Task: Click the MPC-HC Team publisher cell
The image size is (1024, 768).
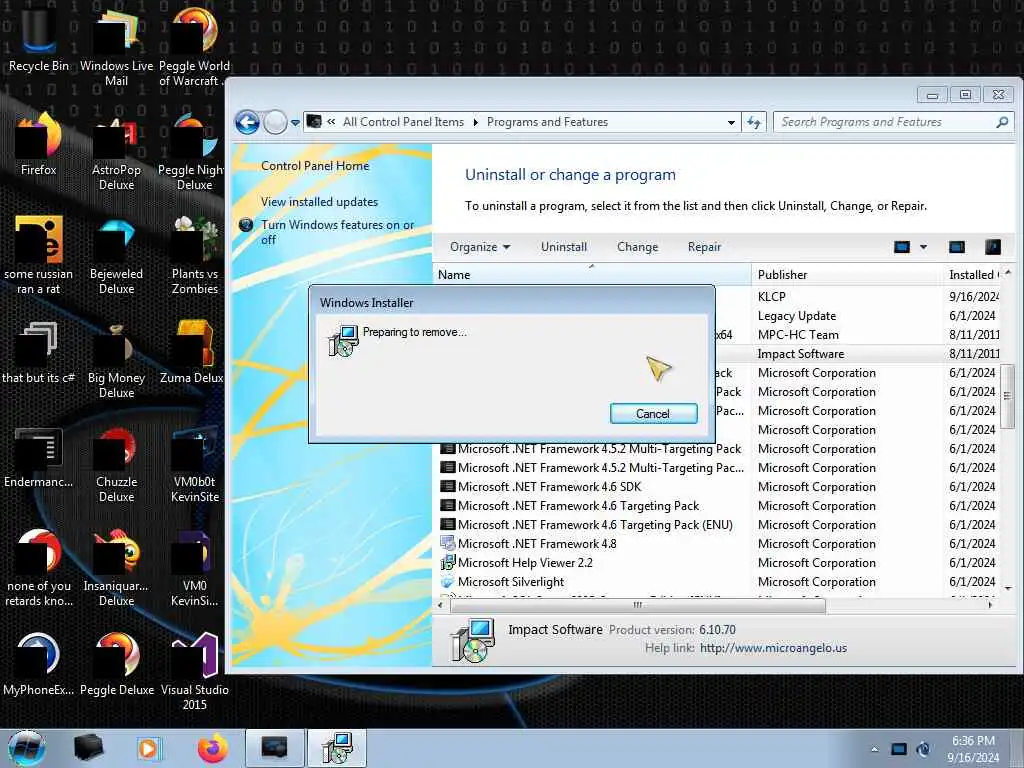Action: pos(798,335)
